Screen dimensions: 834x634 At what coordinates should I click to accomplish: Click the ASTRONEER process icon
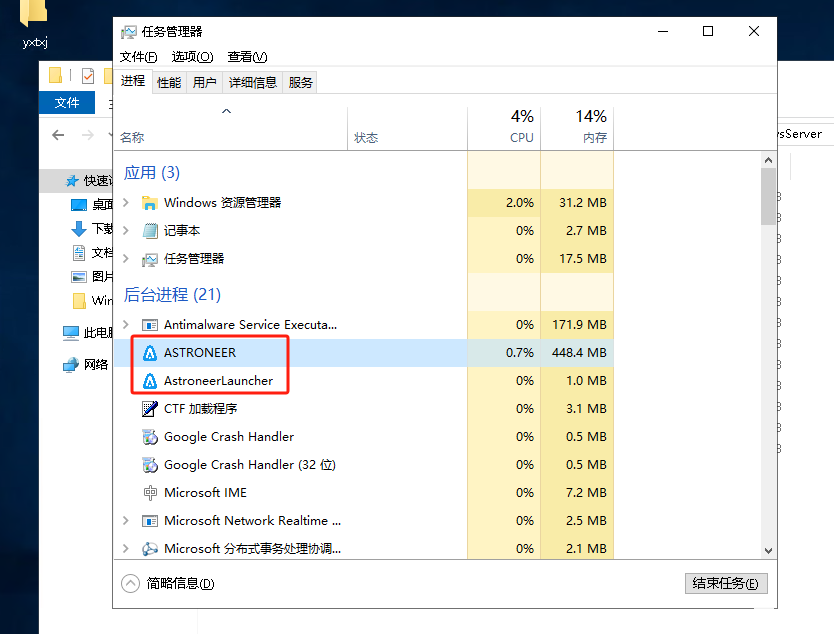pyautogui.click(x=150, y=353)
